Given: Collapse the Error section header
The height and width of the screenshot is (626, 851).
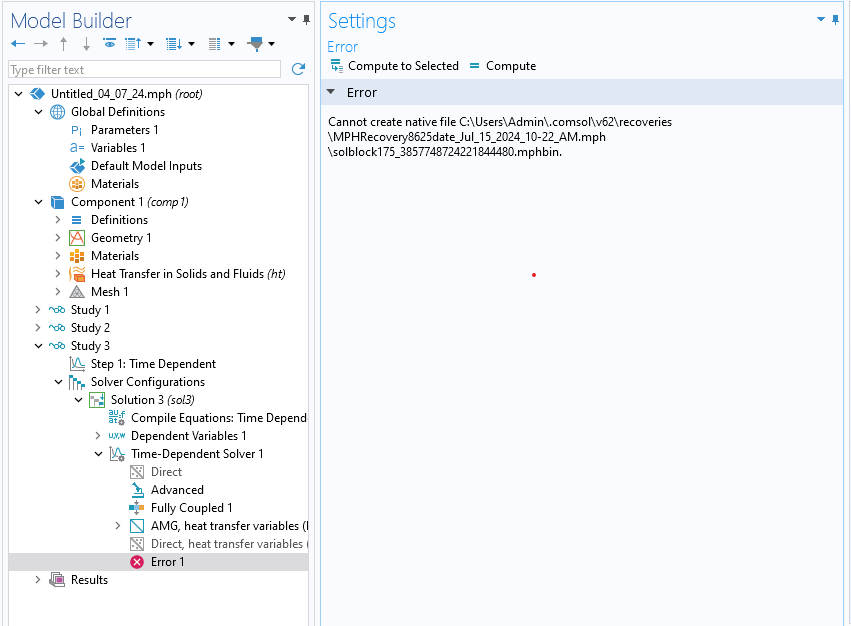Looking at the screenshot, I should coord(331,93).
